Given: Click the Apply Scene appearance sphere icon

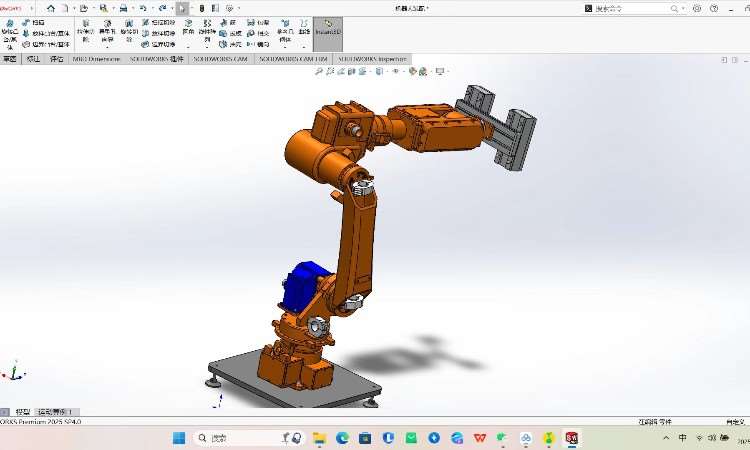Looking at the screenshot, I should click(x=410, y=71).
